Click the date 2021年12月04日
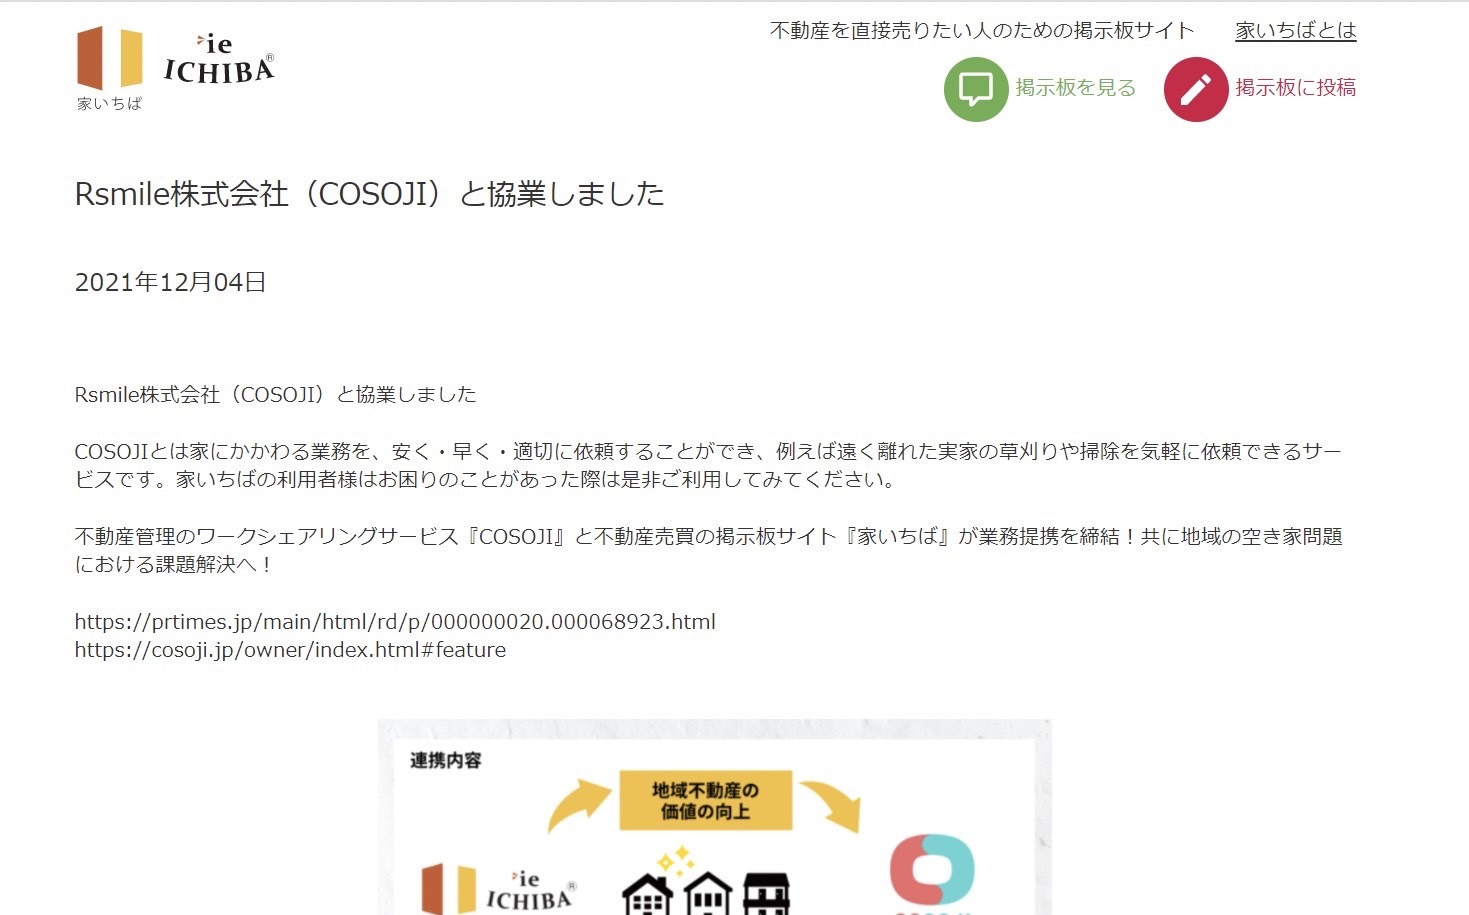 point(171,282)
